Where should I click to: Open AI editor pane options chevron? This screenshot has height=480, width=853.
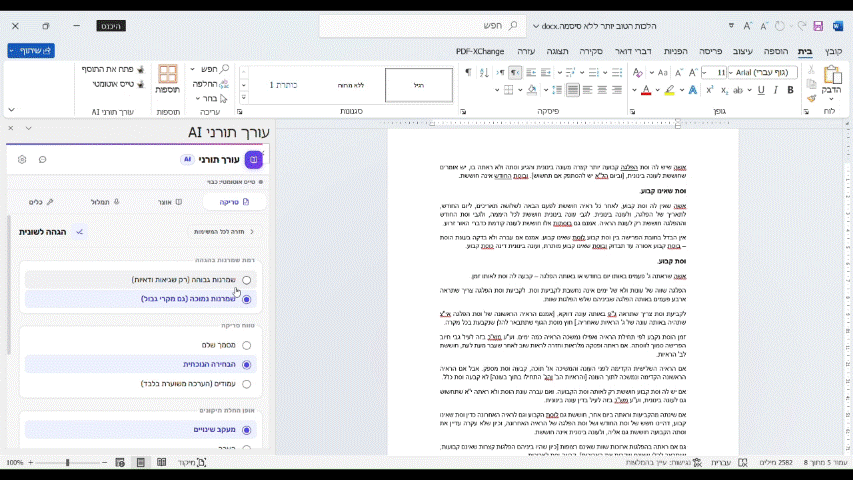28,128
